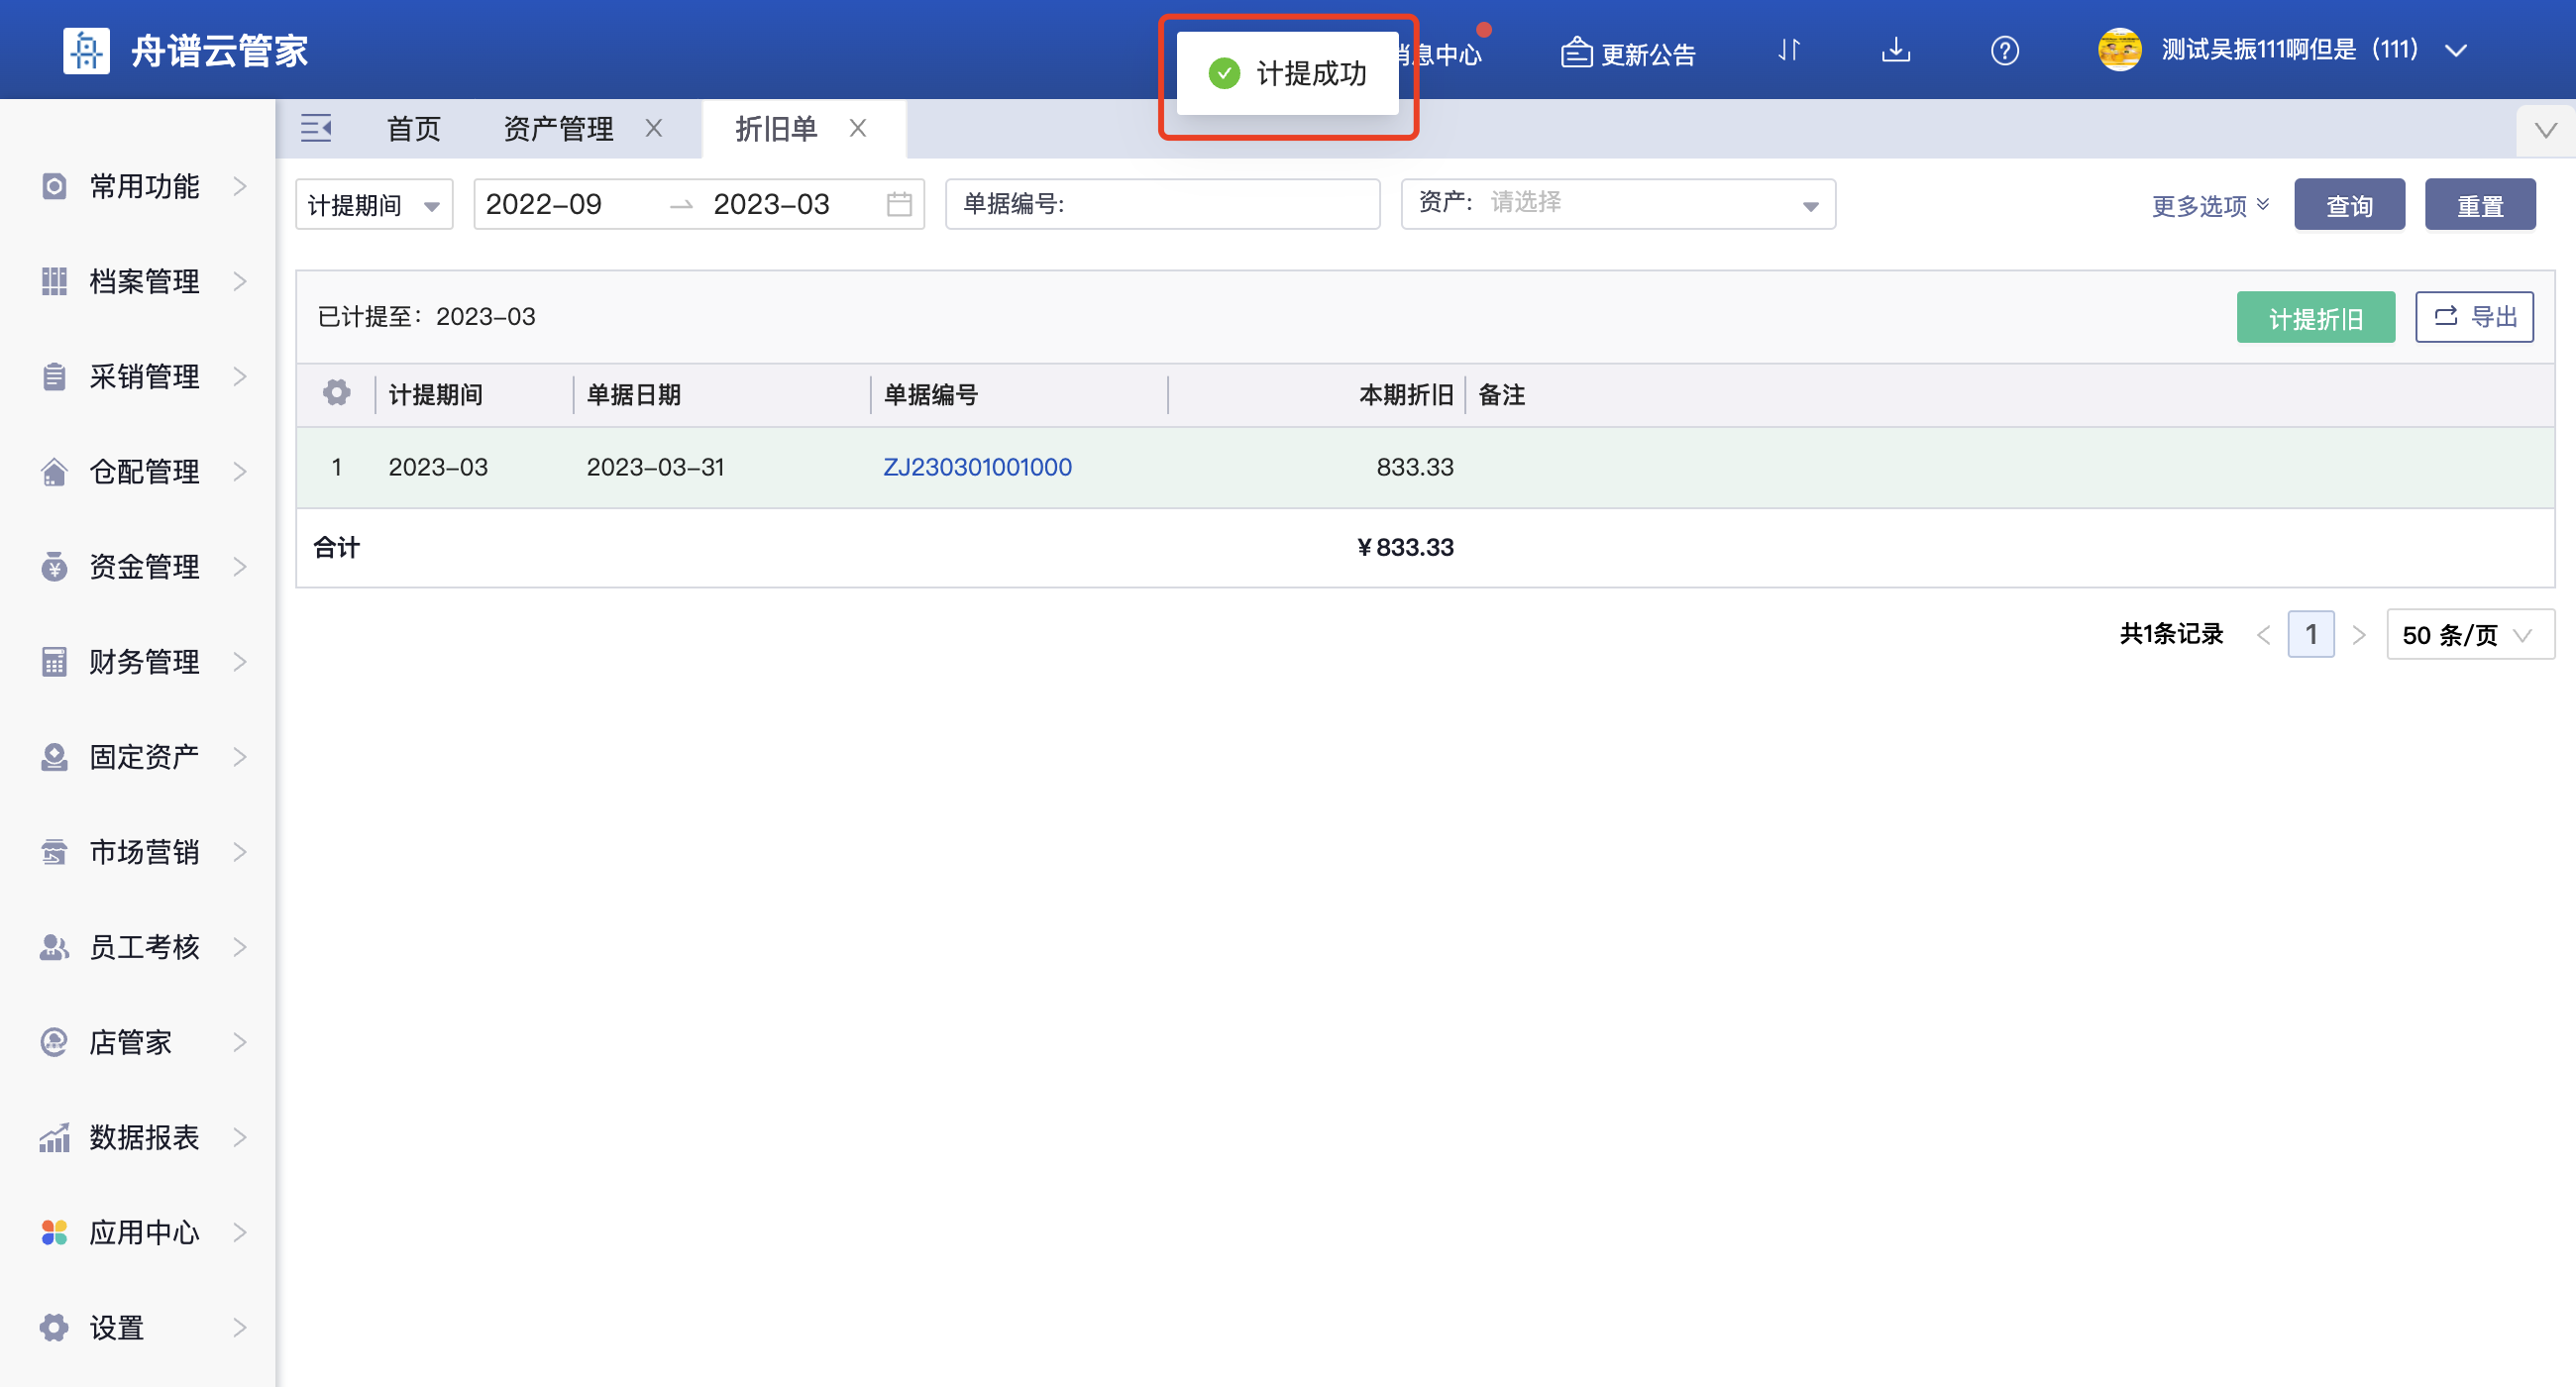Viewport: 2576px width, 1387px height.
Task: Open document link ZJ230301001000
Action: pos(977,467)
